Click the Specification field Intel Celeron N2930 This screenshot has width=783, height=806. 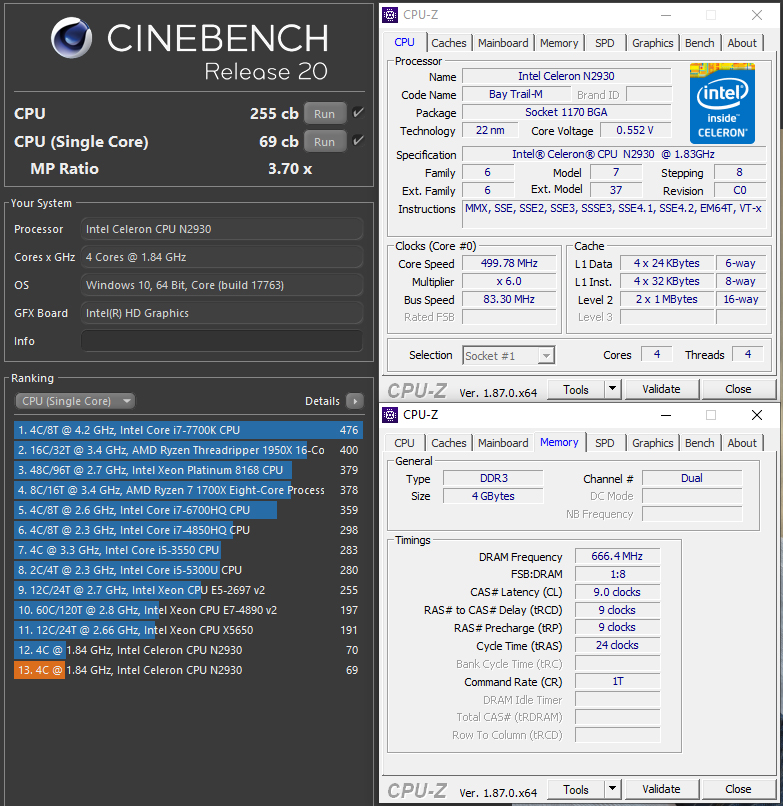point(614,154)
